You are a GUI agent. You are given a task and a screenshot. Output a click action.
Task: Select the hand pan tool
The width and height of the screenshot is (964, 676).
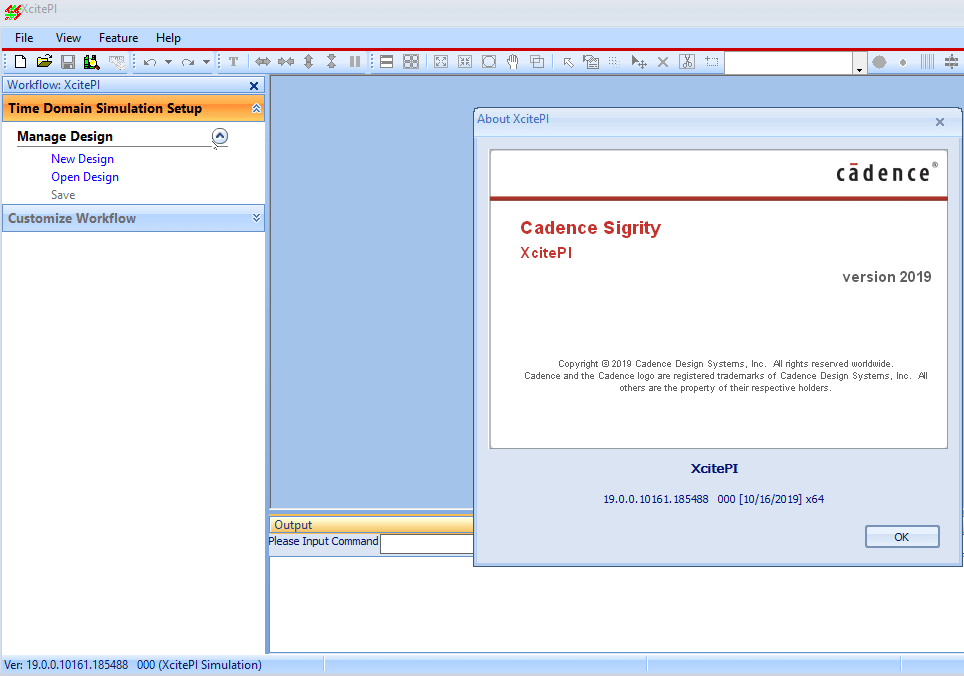[x=513, y=62]
